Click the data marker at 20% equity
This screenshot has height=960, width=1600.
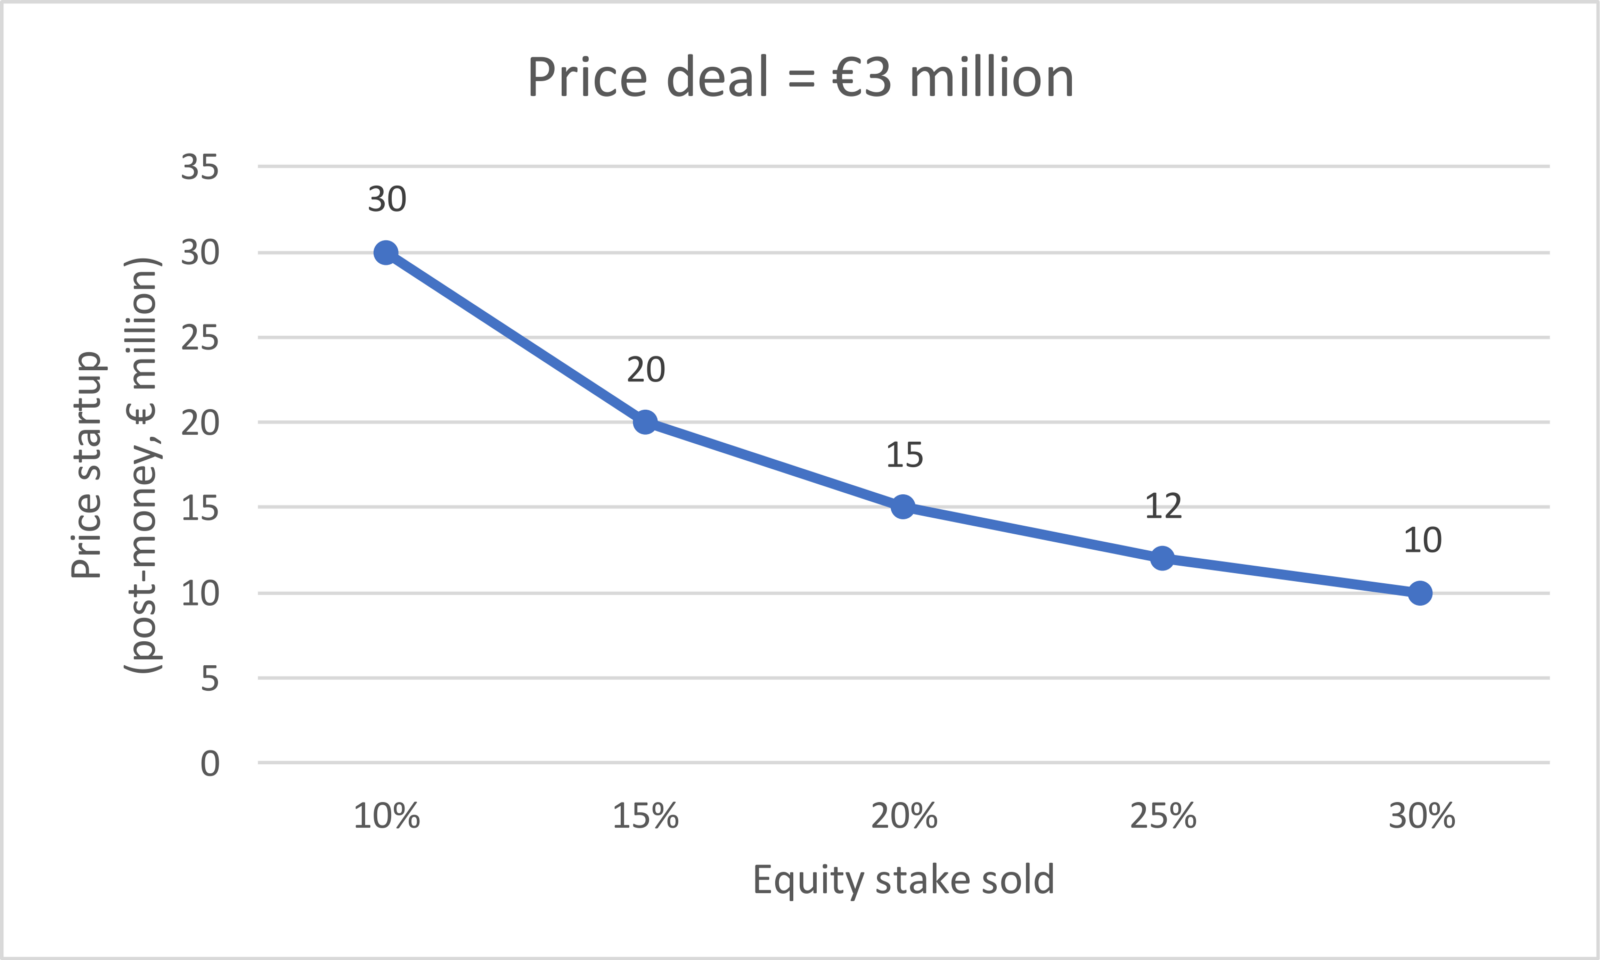[903, 507]
